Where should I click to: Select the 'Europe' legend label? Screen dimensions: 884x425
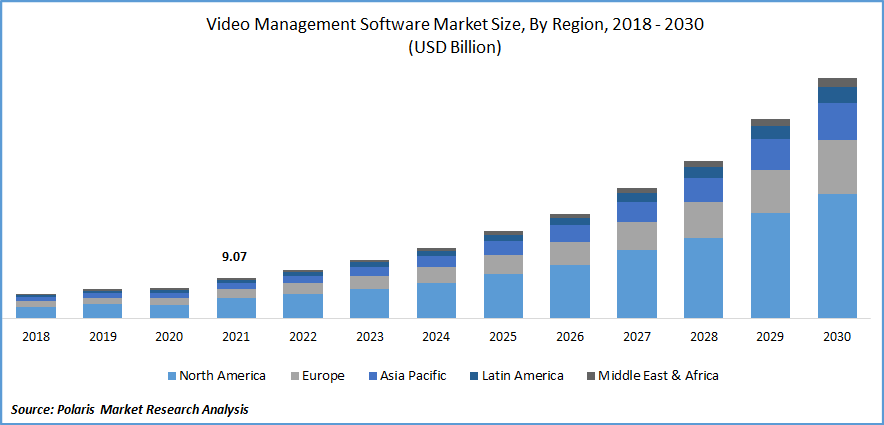(325, 376)
